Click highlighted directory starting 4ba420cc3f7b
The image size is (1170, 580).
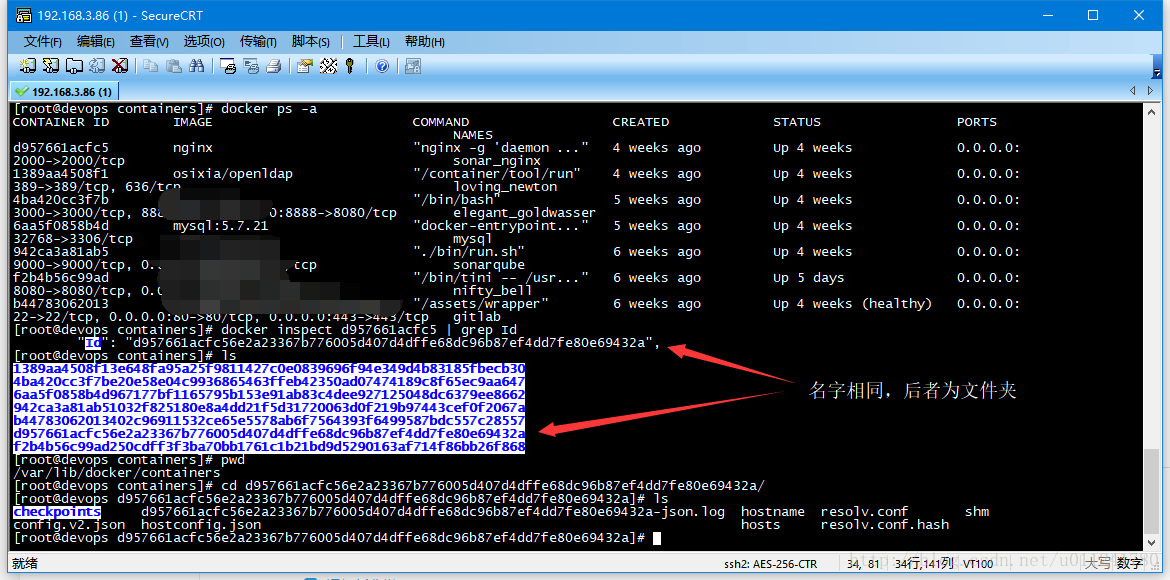(269, 382)
